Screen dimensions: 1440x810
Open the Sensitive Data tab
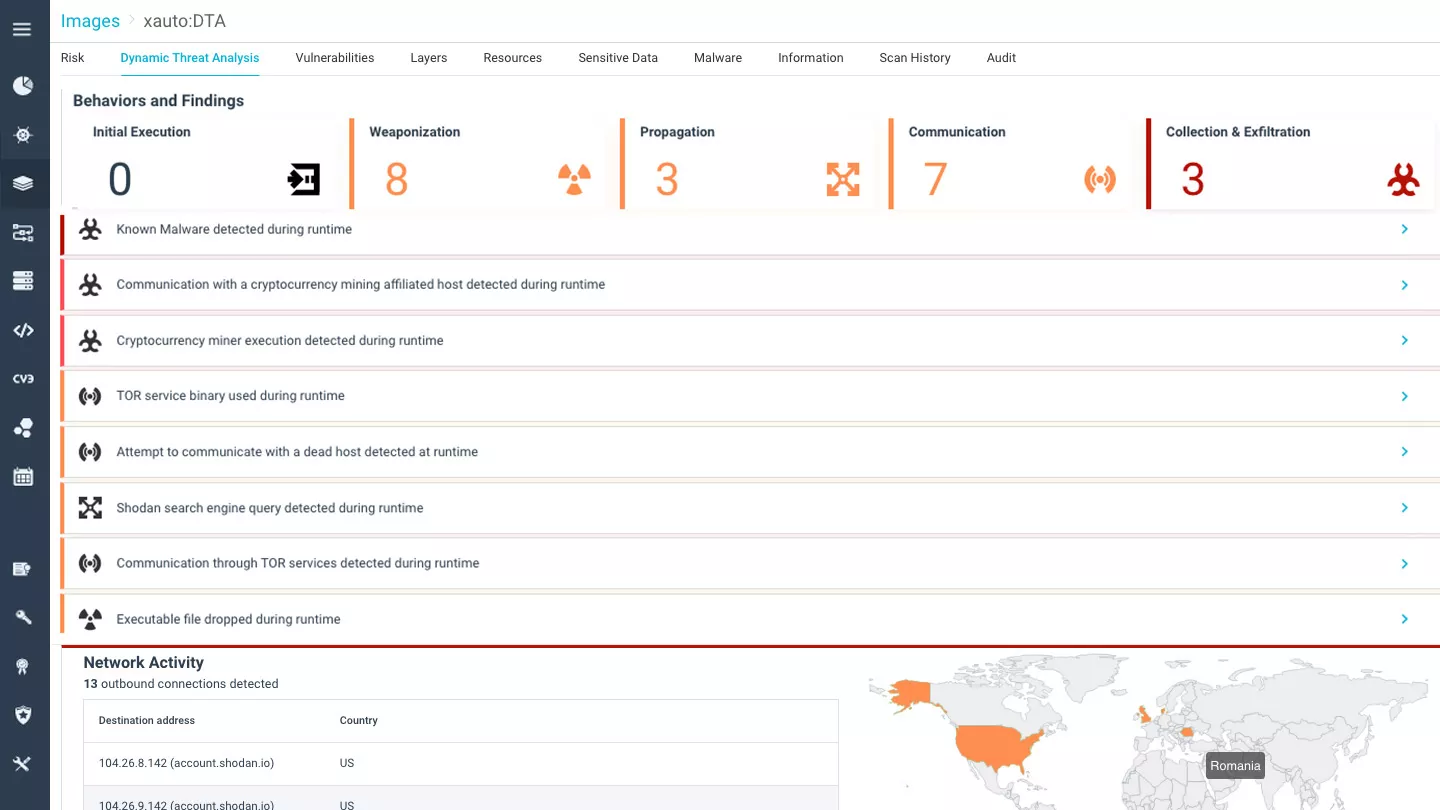click(618, 58)
